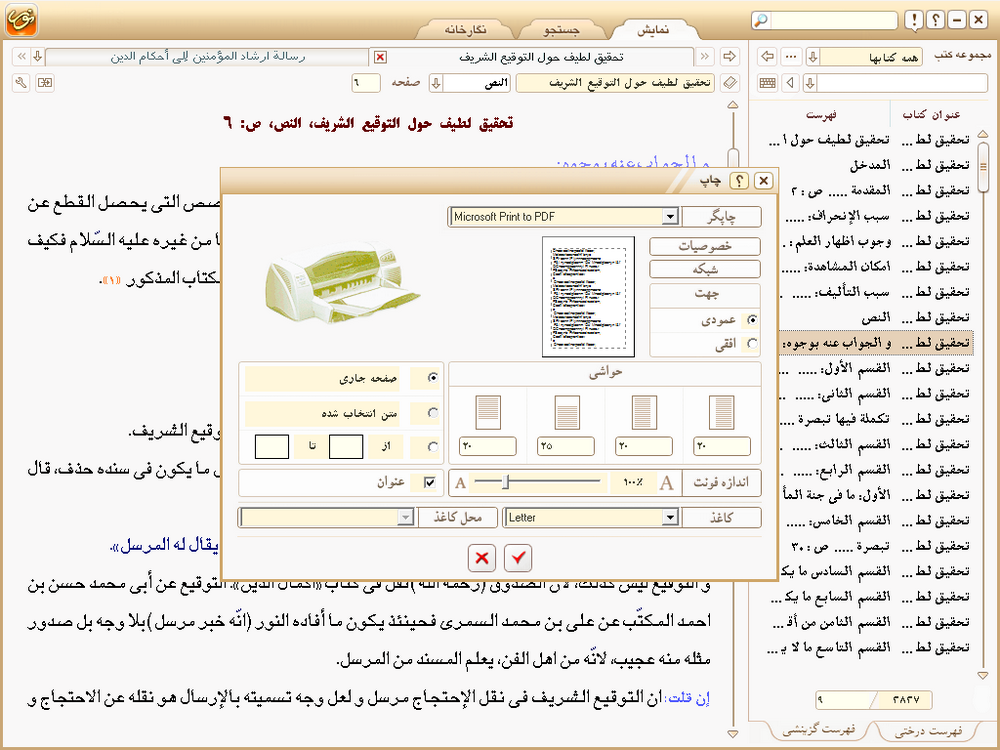
Task: Click the search magnifier icon in top search box
Action: (760, 20)
